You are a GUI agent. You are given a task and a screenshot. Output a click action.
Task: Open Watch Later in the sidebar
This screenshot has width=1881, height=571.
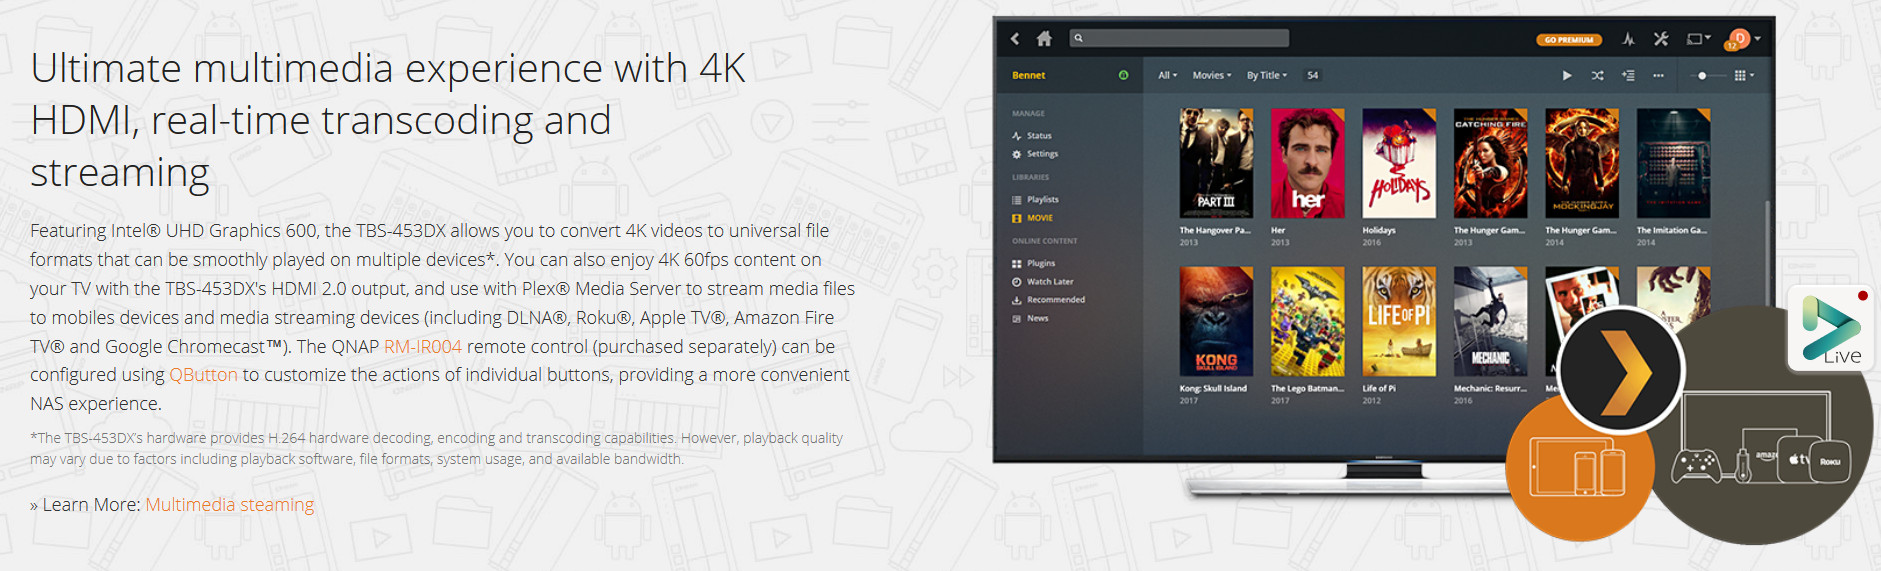click(x=1042, y=282)
